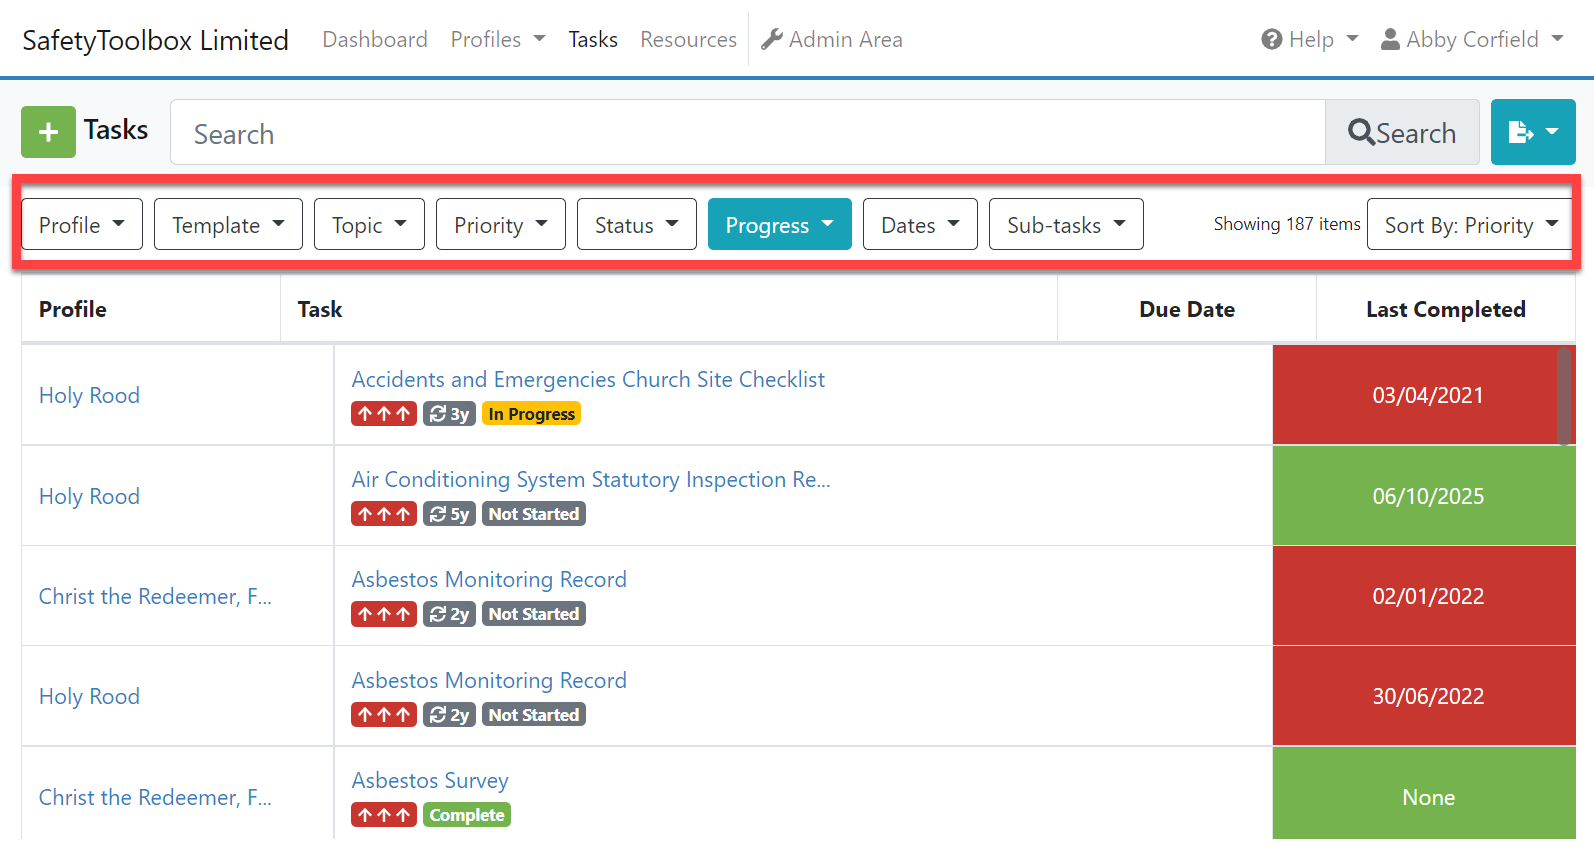Open Accidents and Emergencies Church Site Checklist
Viewport: 1594px width, 849px height.
588,380
